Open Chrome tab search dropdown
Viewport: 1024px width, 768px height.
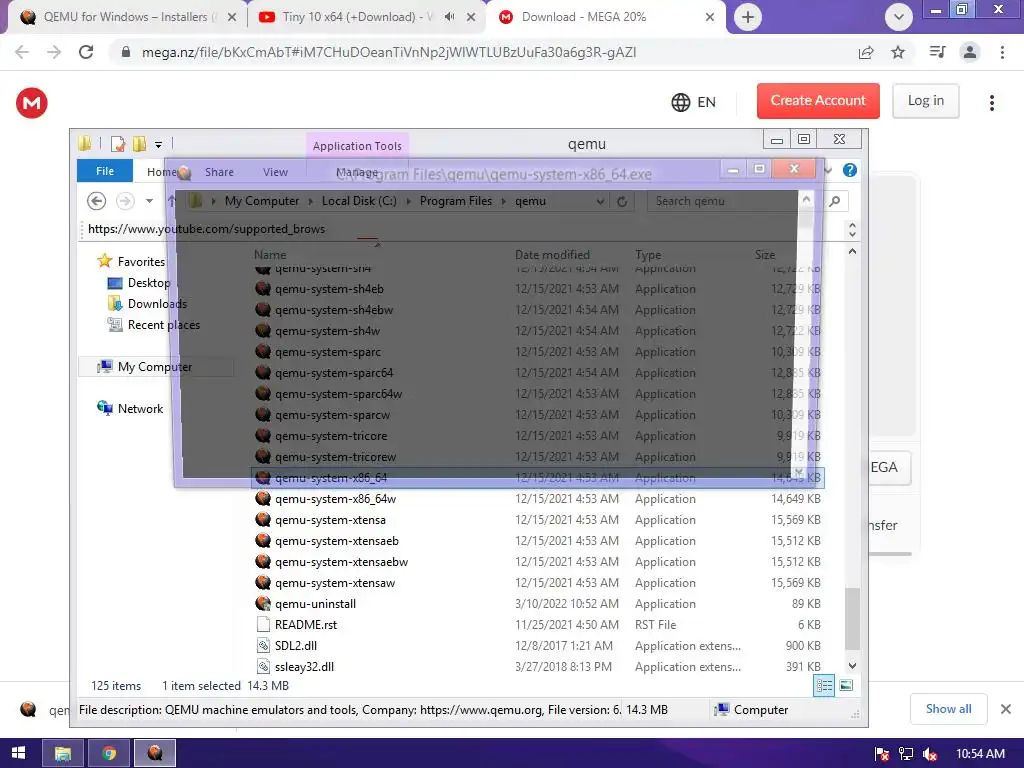[899, 17]
